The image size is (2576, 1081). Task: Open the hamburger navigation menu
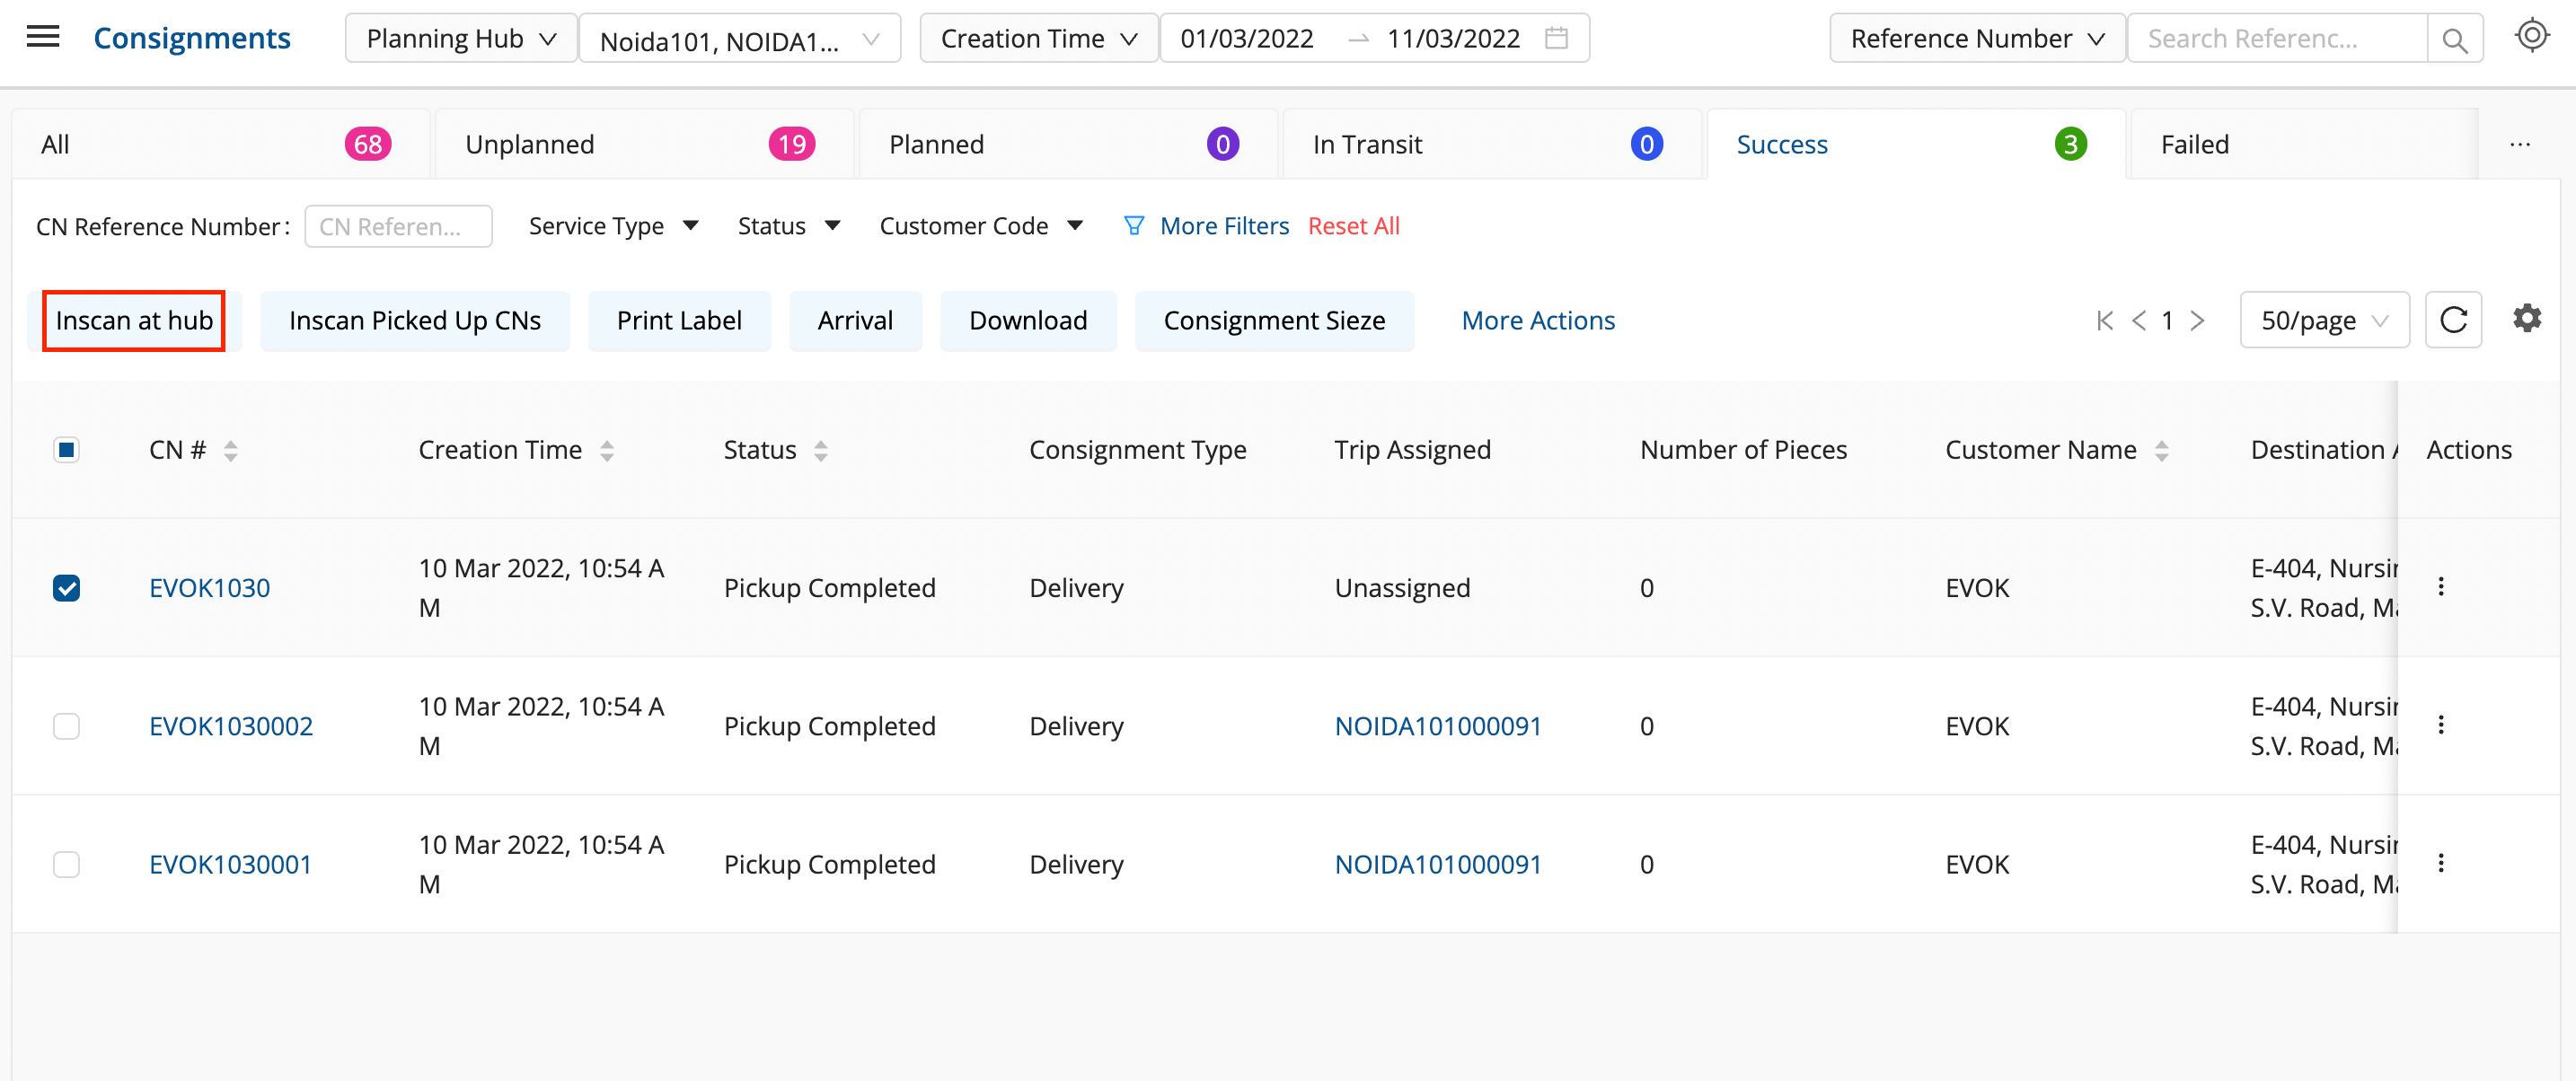(43, 38)
